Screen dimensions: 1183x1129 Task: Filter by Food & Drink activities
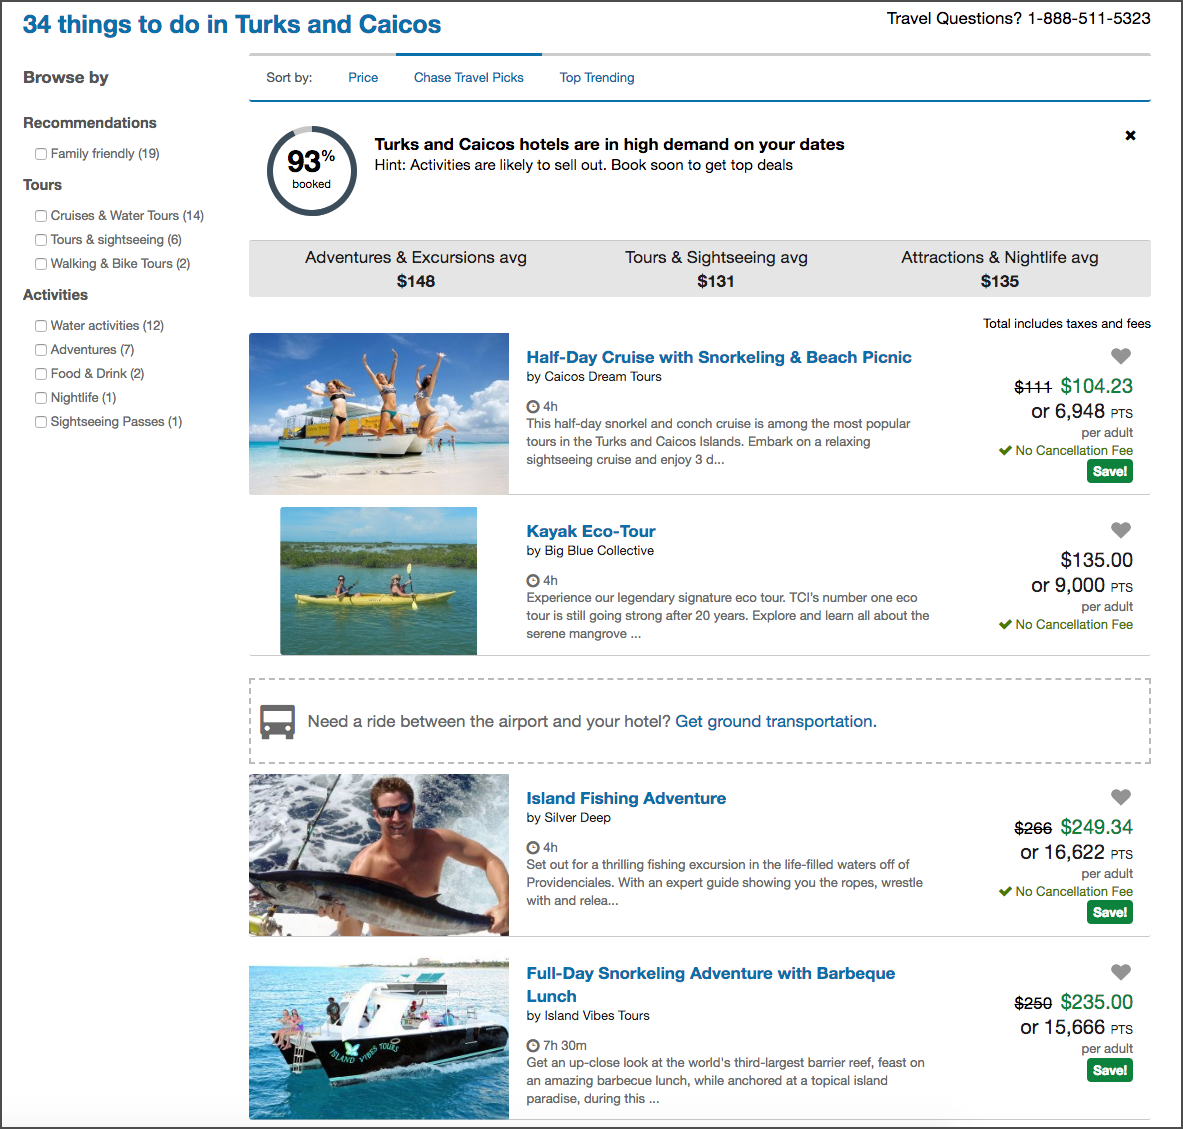click(40, 373)
